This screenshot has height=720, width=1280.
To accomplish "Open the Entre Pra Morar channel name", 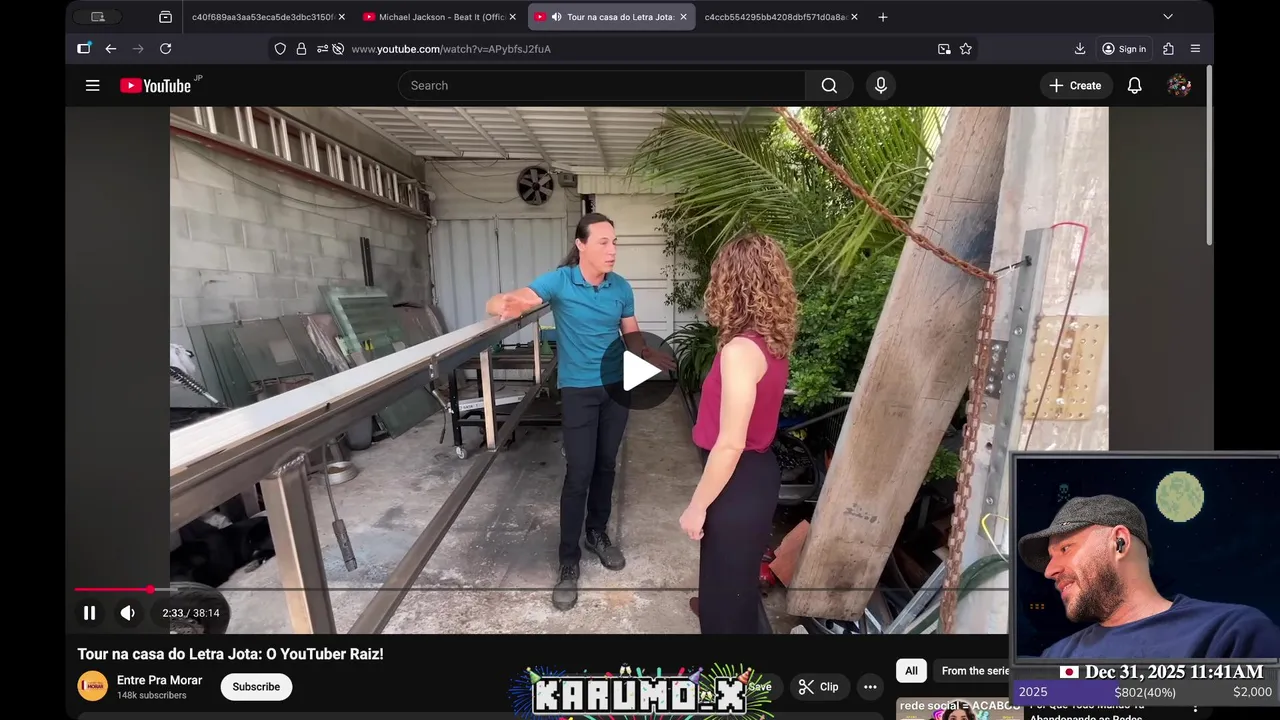I will (x=160, y=680).
